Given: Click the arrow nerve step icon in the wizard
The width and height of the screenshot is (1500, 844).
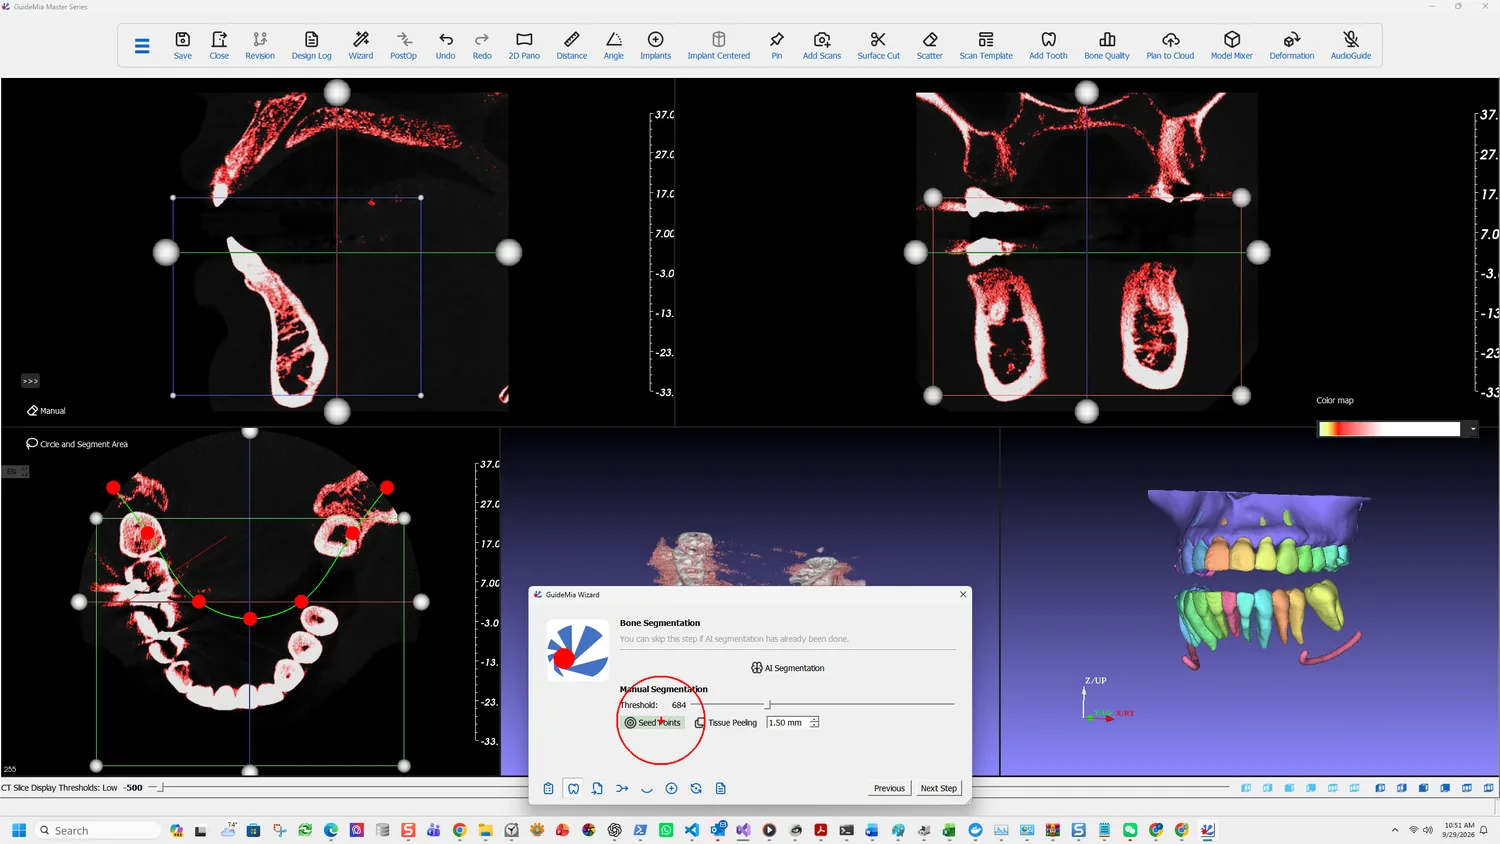Looking at the screenshot, I should coord(622,789).
